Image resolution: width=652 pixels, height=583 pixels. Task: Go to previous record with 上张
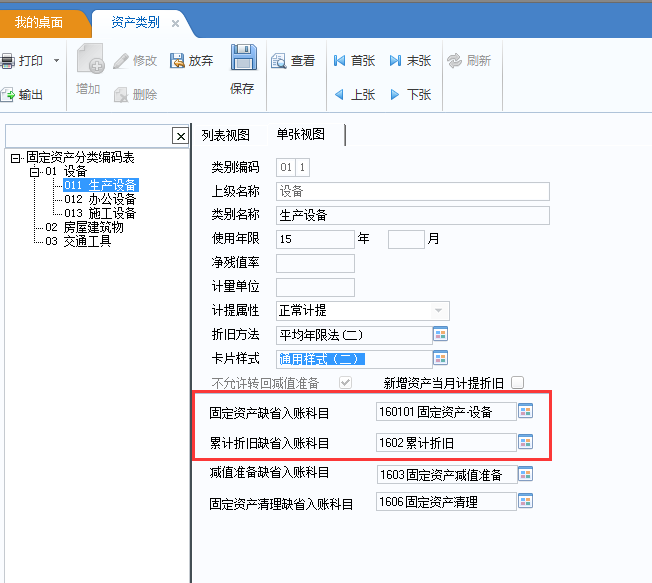pos(354,95)
